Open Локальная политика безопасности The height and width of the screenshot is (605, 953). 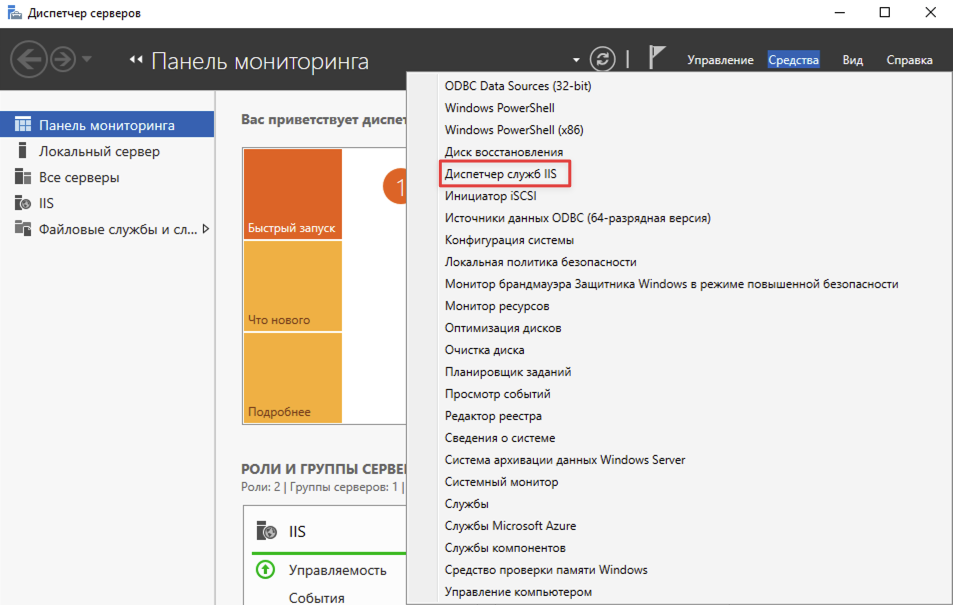540,261
